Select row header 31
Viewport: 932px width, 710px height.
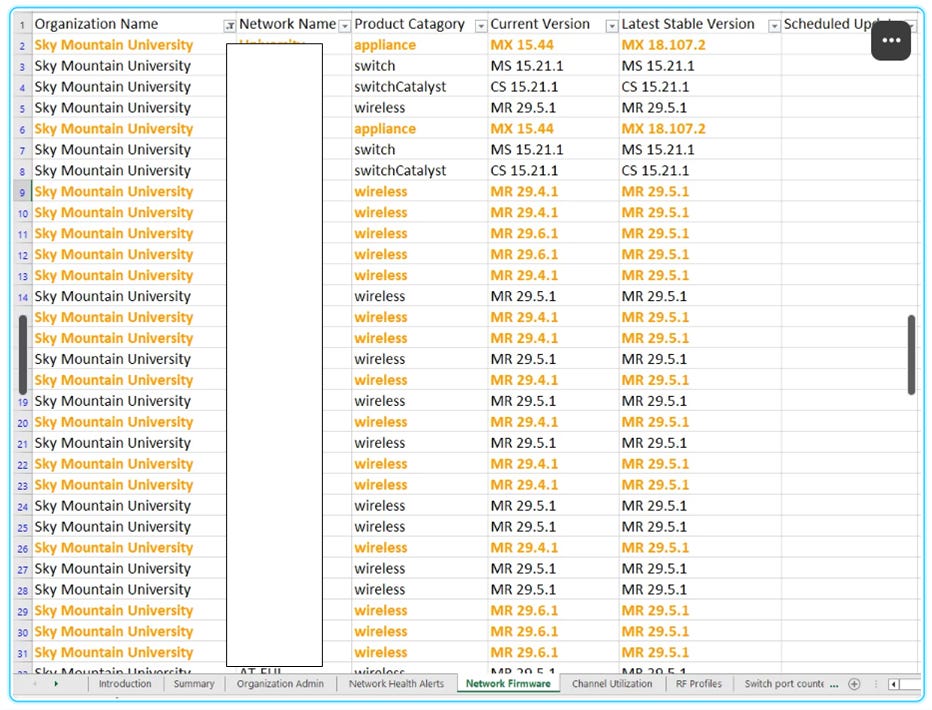click(22, 654)
